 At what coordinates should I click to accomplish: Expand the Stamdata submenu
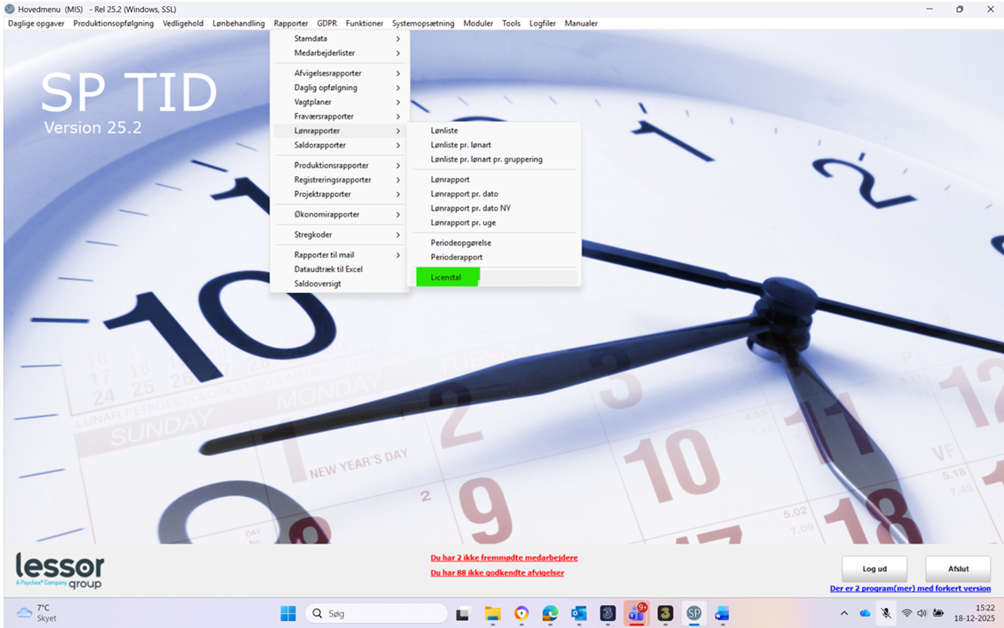pyautogui.click(x=340, y=39)
